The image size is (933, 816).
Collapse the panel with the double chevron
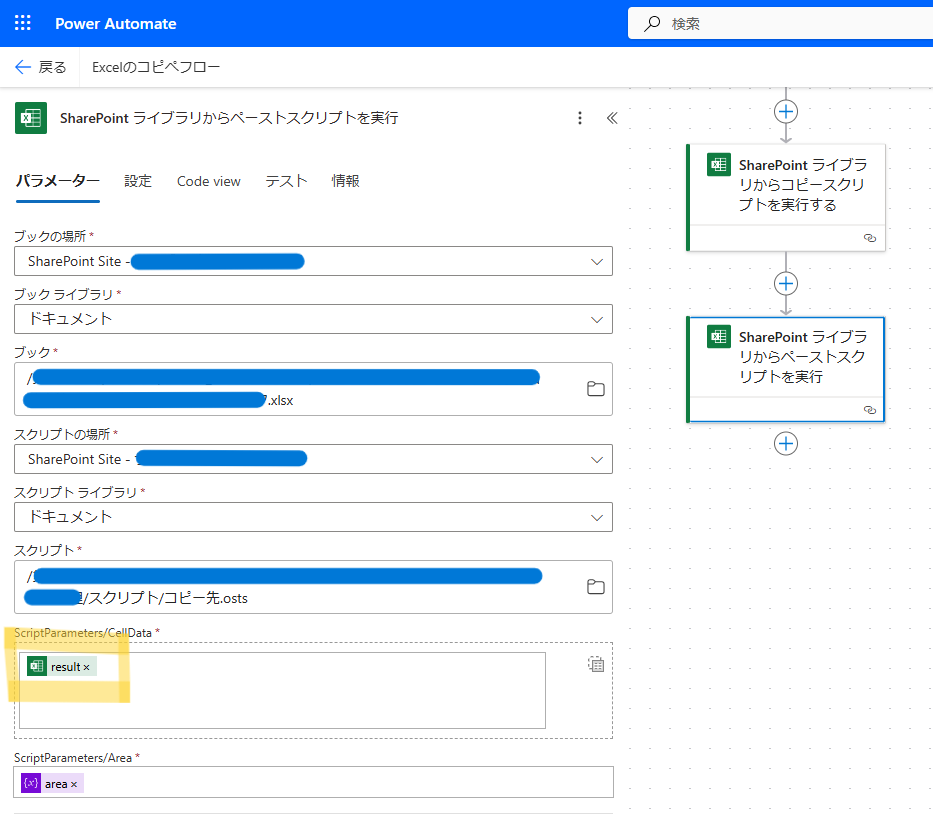click(612, 118)
